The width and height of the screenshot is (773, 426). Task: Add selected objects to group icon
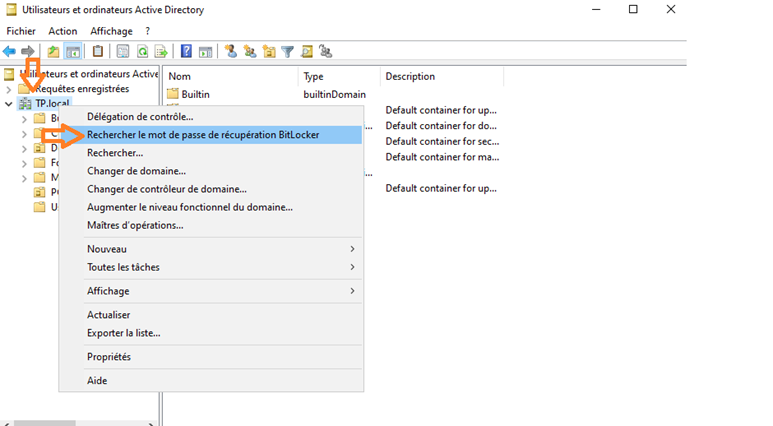[325, 51]
